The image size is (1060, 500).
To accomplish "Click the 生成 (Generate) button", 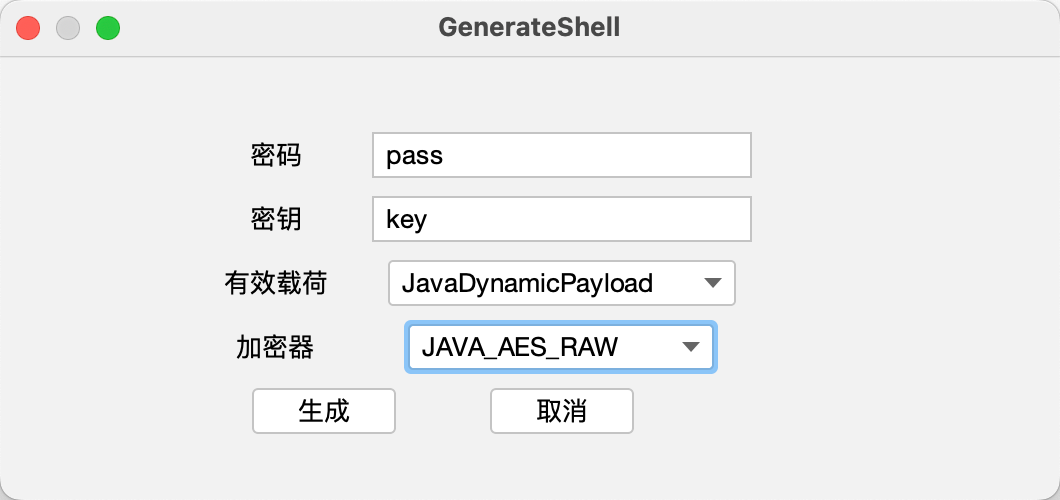I will (x=324, y=411).
